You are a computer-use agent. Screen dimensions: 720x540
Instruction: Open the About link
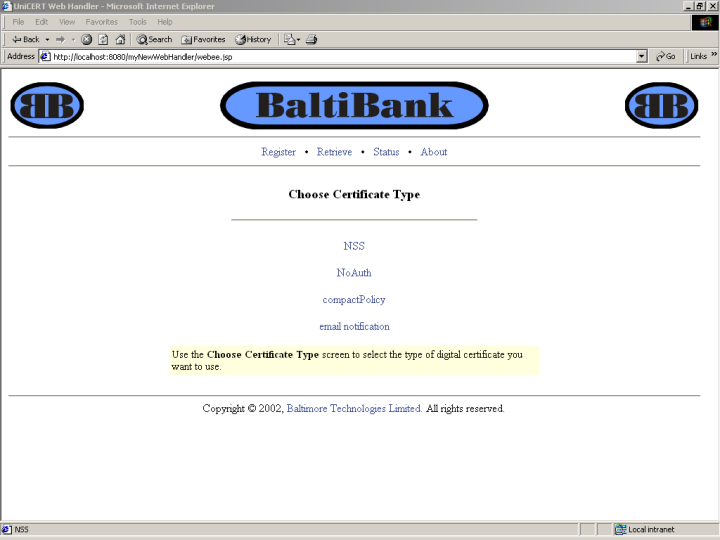click(x=434, y=152)
